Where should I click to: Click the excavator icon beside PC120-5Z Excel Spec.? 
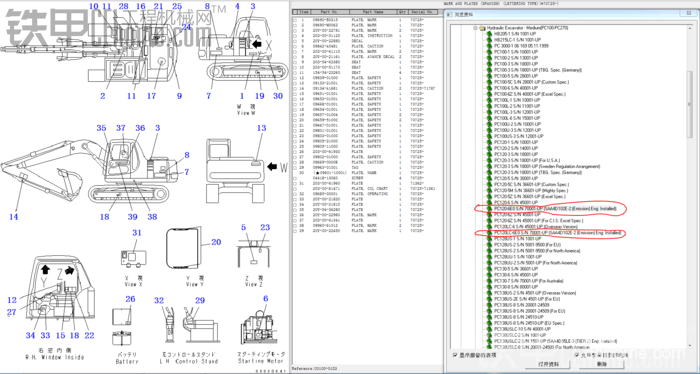click(489, 196)
